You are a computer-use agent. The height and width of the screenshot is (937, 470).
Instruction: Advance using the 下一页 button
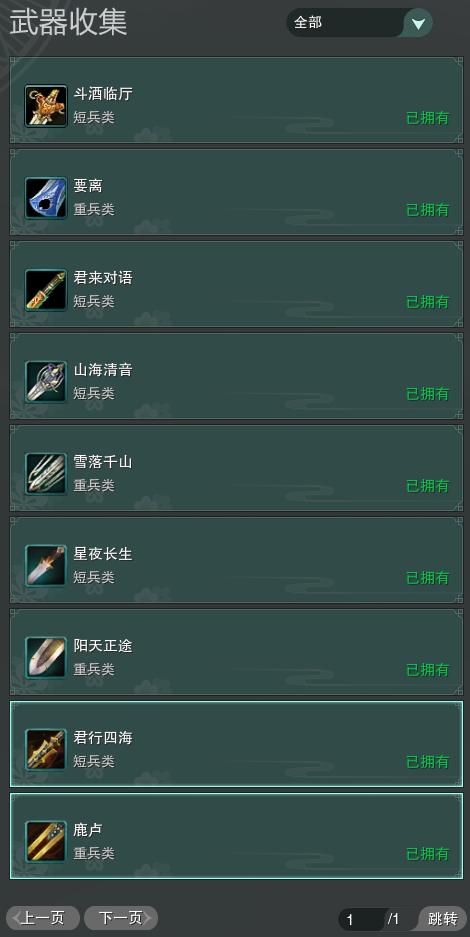121,918
